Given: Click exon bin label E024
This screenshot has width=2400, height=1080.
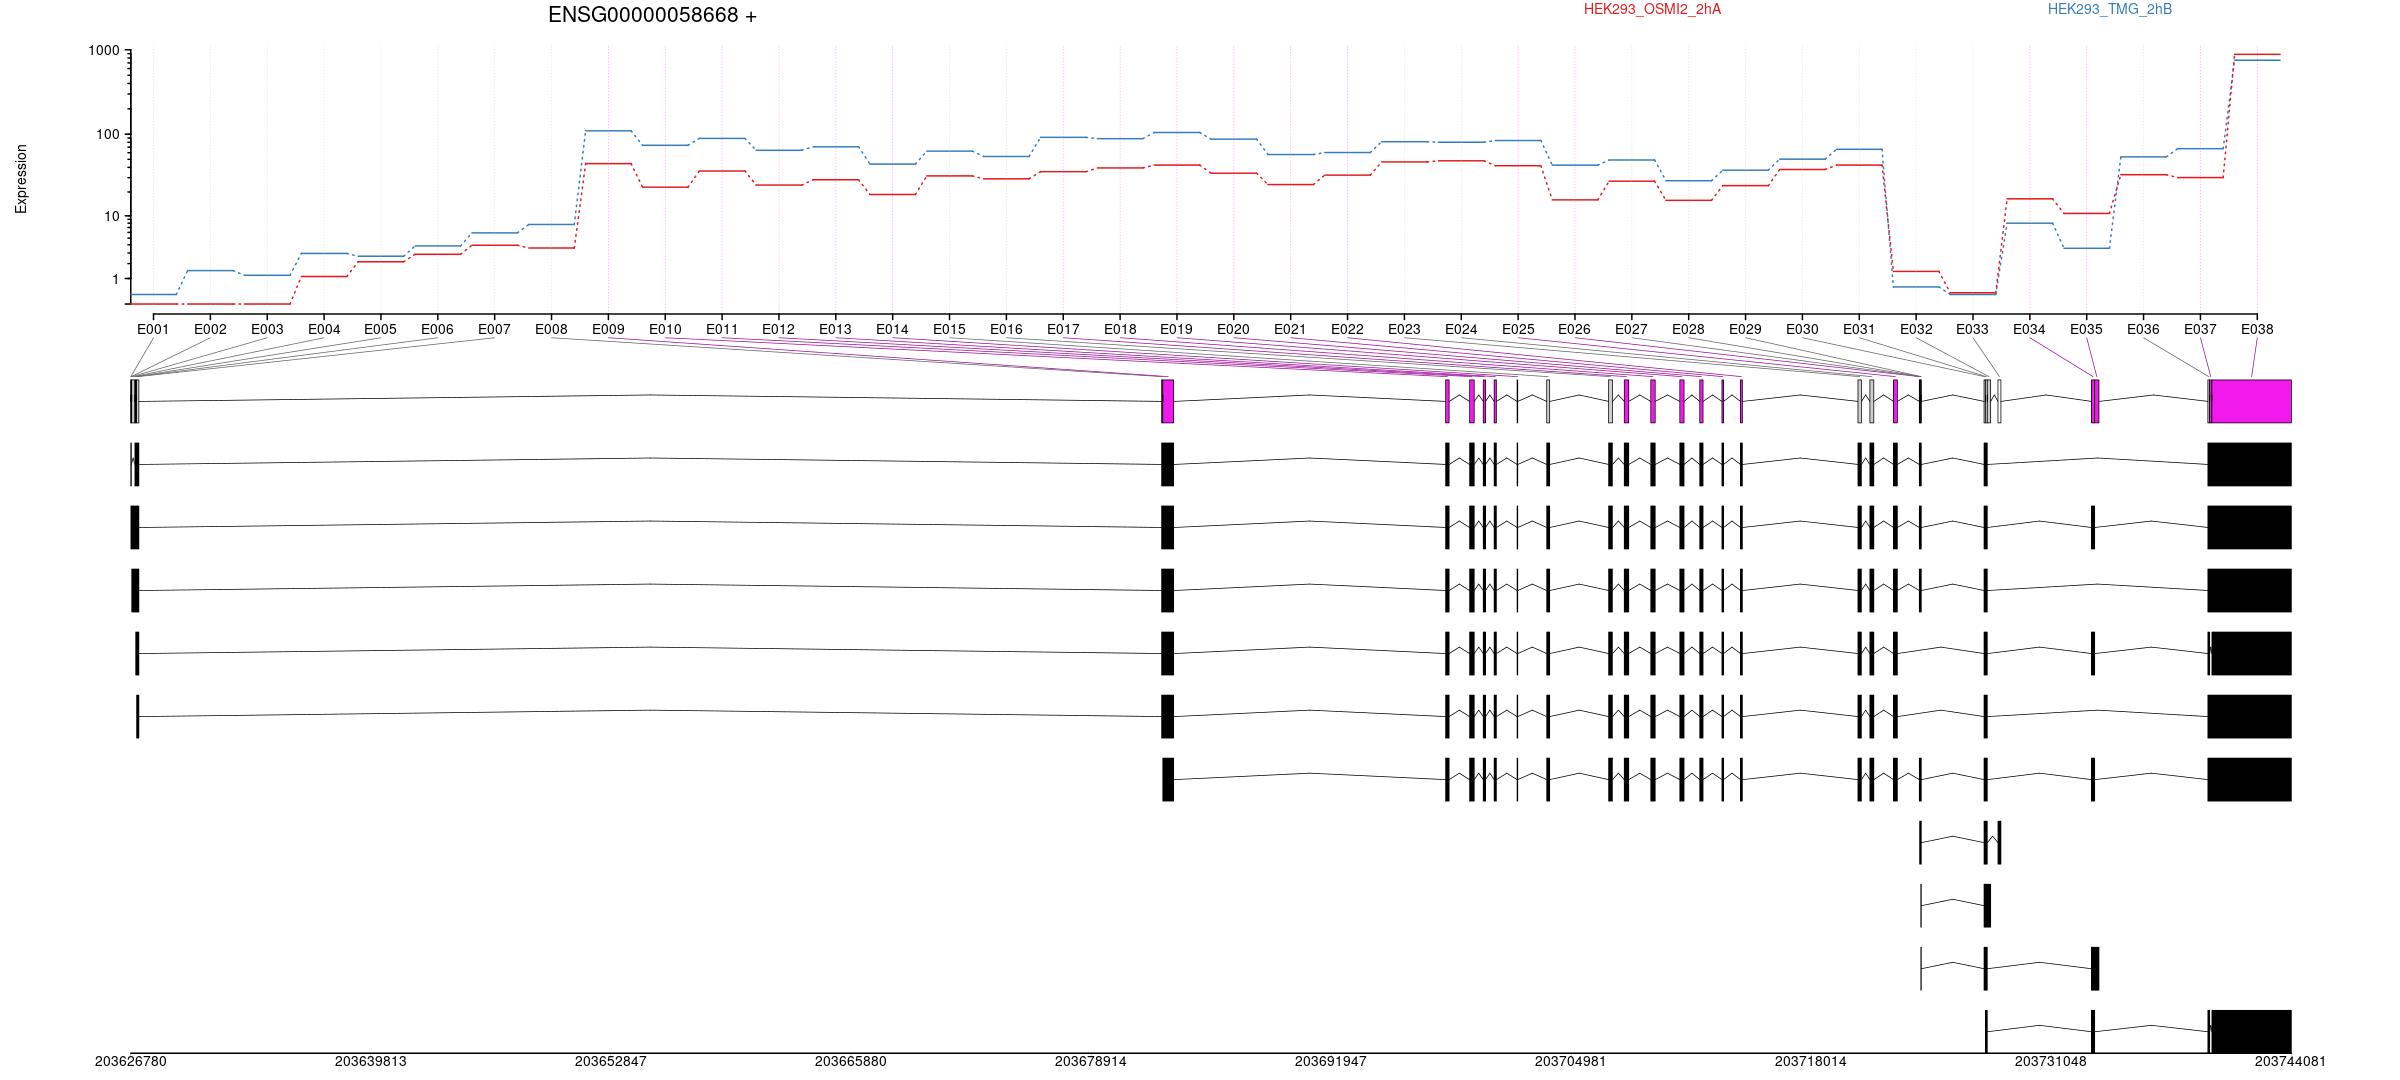Looking at the screenshot, I should click(1461, 329).
